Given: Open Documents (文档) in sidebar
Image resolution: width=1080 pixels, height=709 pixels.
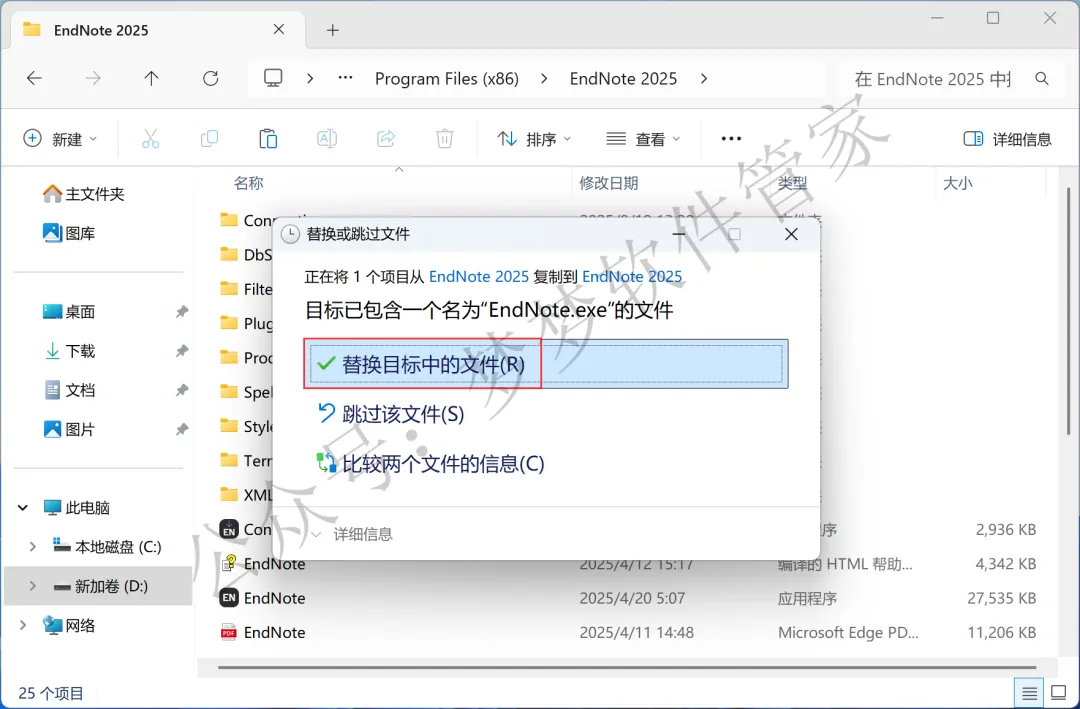Looking at the screenshot, I should point(69,391).
